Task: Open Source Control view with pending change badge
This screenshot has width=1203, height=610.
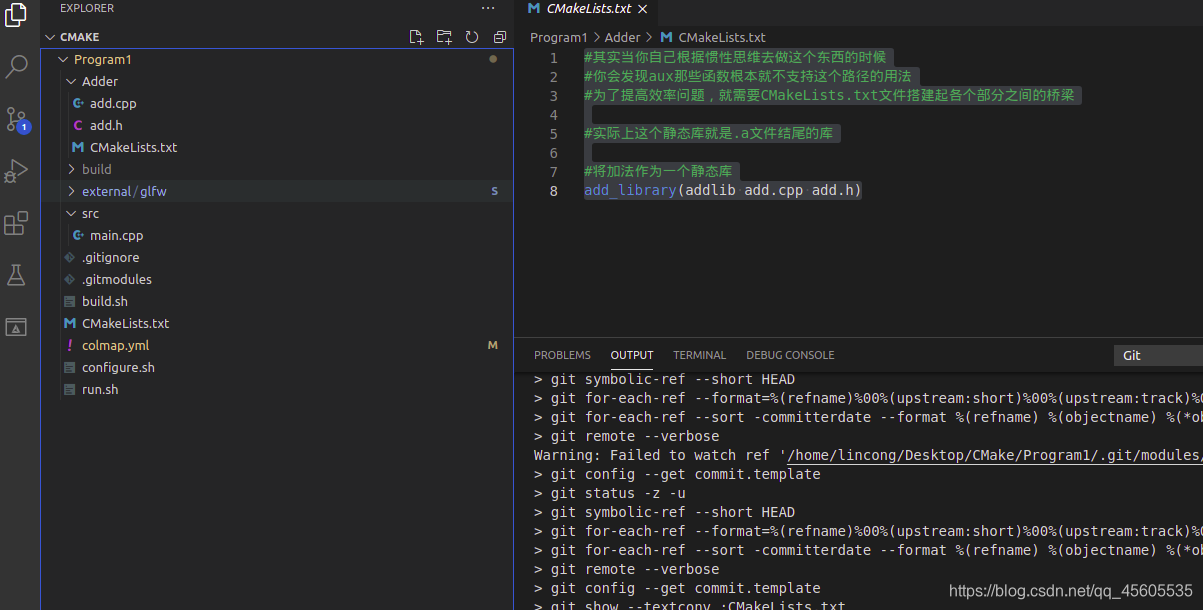Action: 16,119
